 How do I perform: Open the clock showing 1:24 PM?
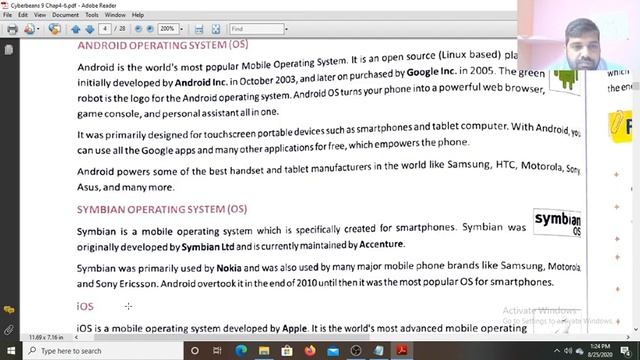(x=600, y=351)
